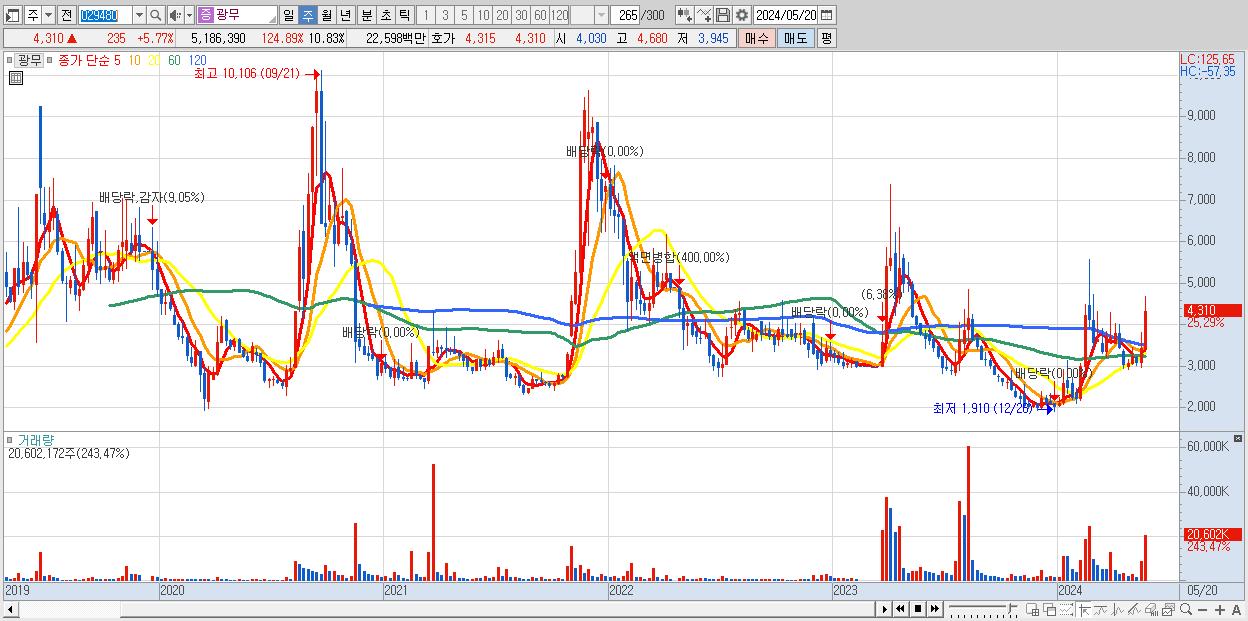Viewport: 1248px width, 621px height.
Task: Click the grid icon below 광무 label
Action: [15, 78]
